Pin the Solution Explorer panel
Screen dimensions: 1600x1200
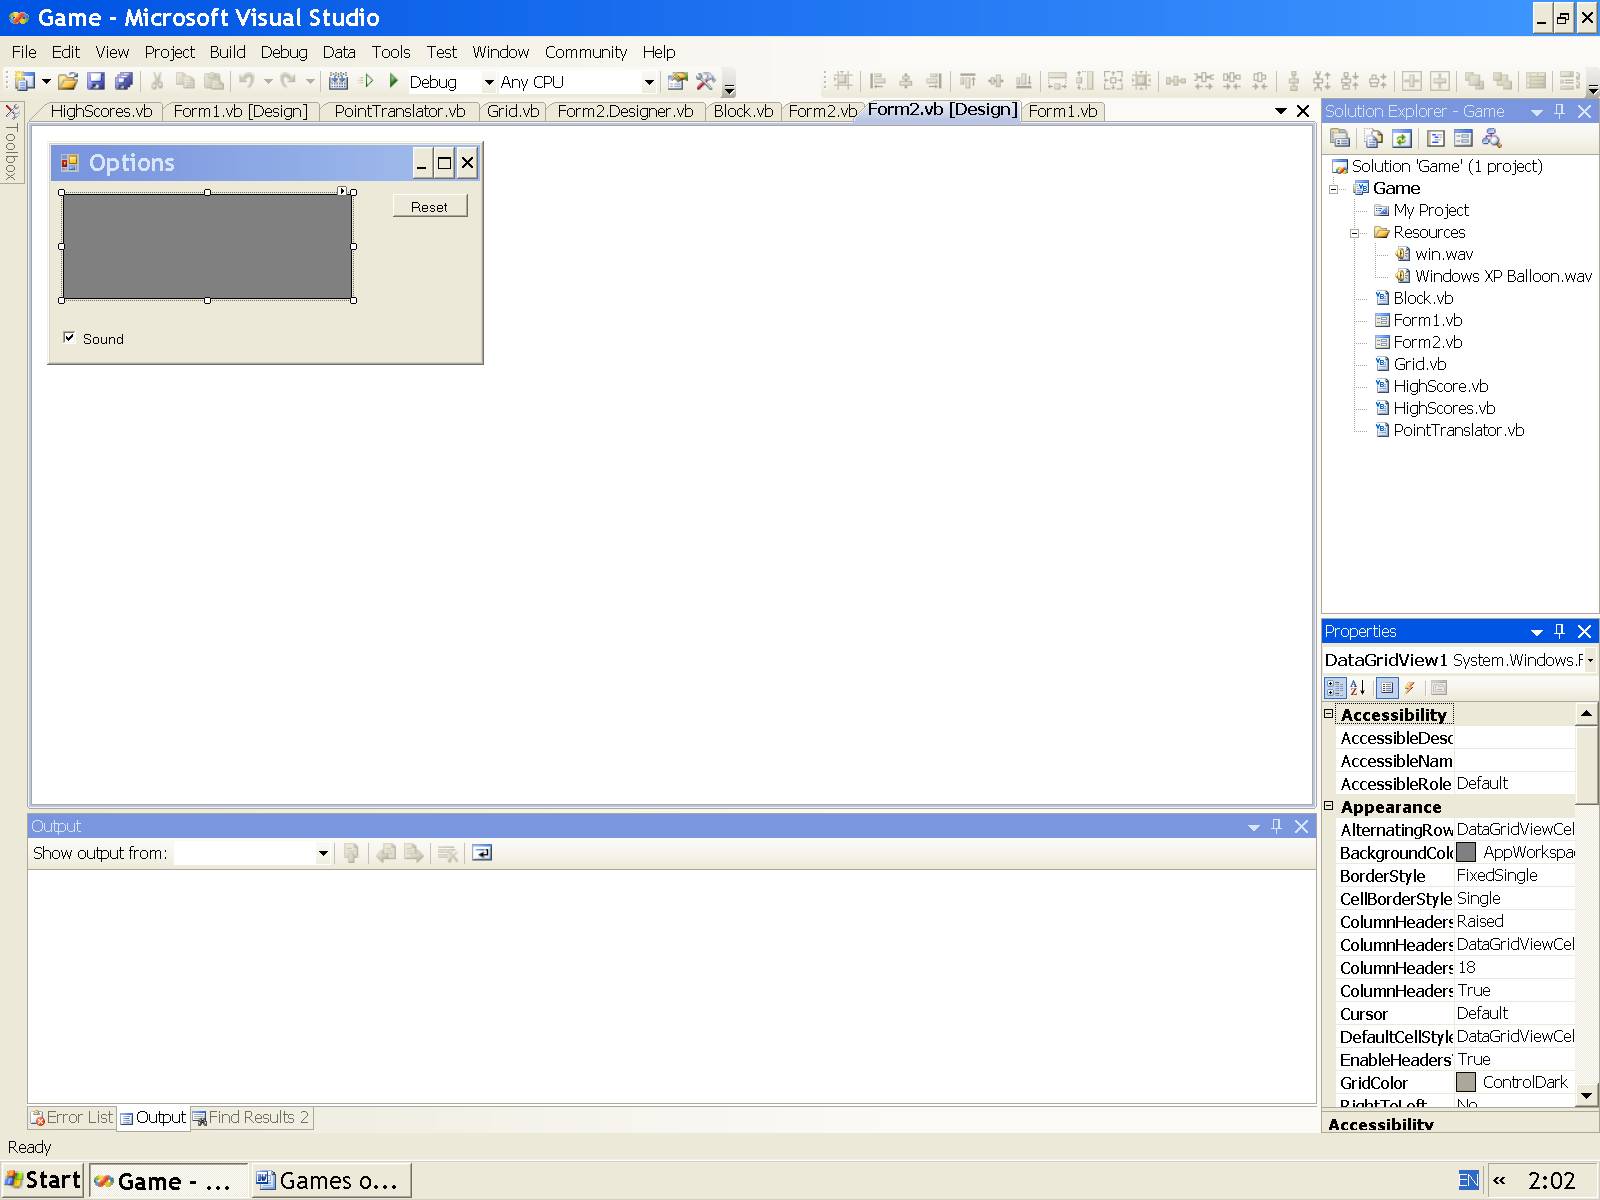click(x=1560, y=111)
